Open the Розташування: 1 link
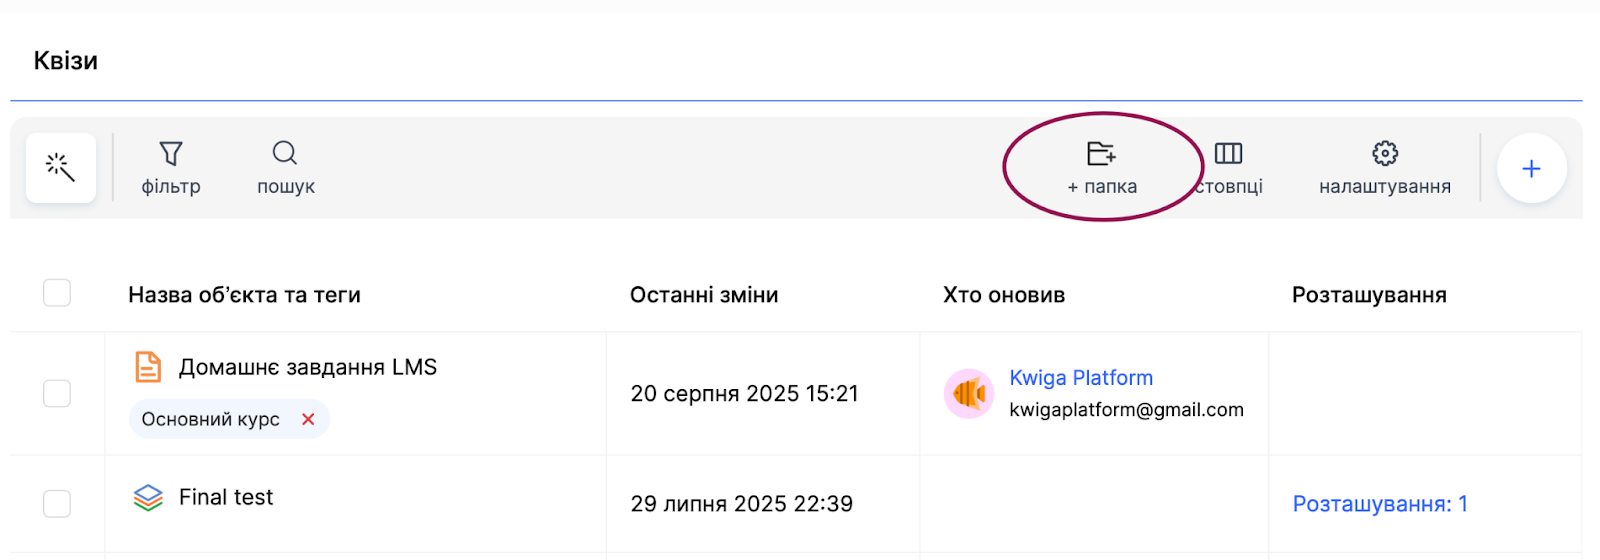 [x=1379, y=504]
